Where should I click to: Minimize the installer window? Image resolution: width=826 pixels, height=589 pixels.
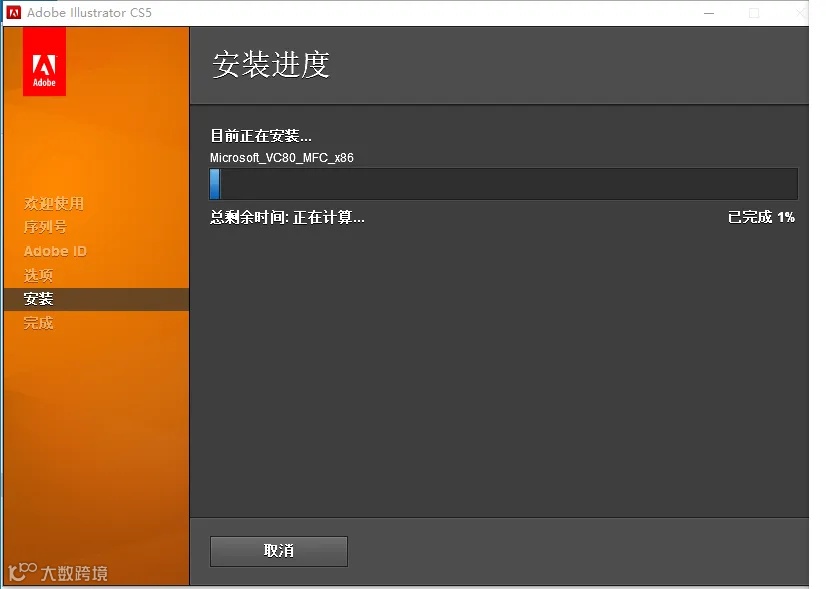[x=709, y=13]
